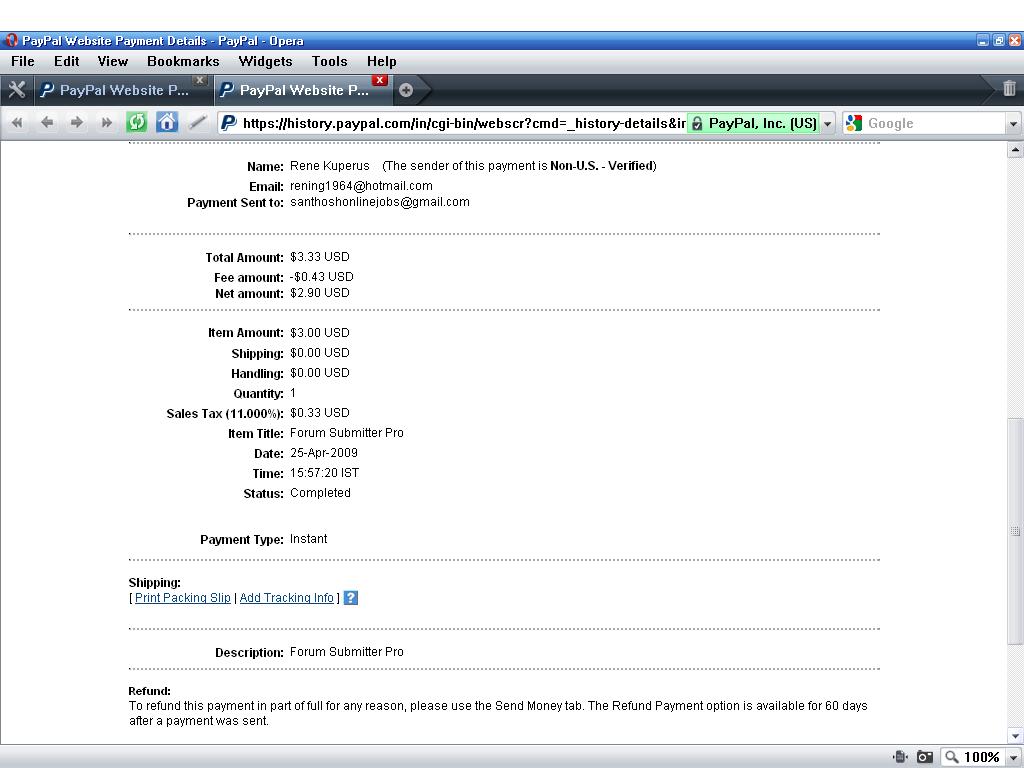This screenshot has width=1024, height=768.
Task: Click the Status value Completed
Action: point(320,493)
